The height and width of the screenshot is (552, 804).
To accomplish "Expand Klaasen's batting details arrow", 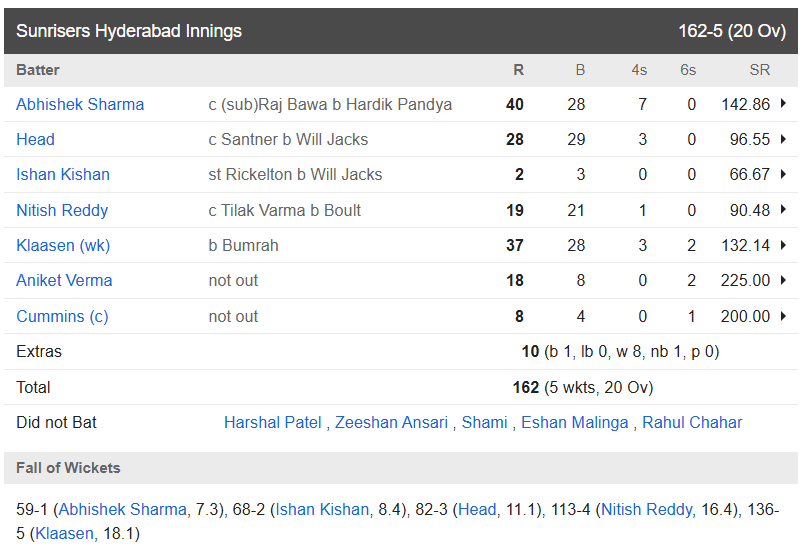I will click(x=783, y=245).
